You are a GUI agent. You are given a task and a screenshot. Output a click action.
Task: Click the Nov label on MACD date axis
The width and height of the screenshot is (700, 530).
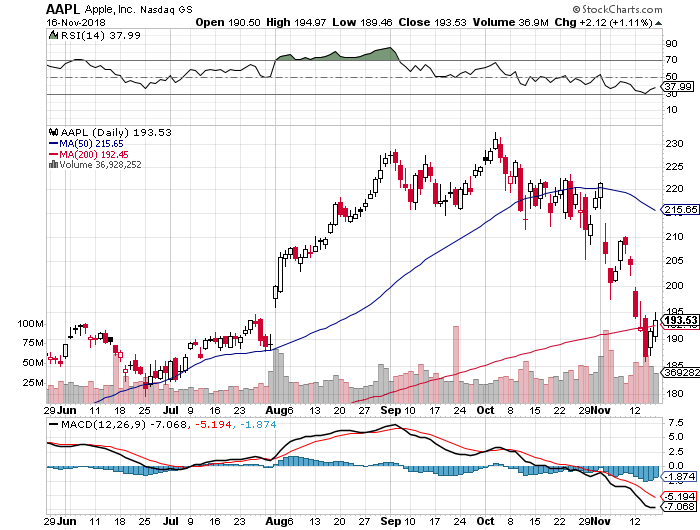pos(601,522)
